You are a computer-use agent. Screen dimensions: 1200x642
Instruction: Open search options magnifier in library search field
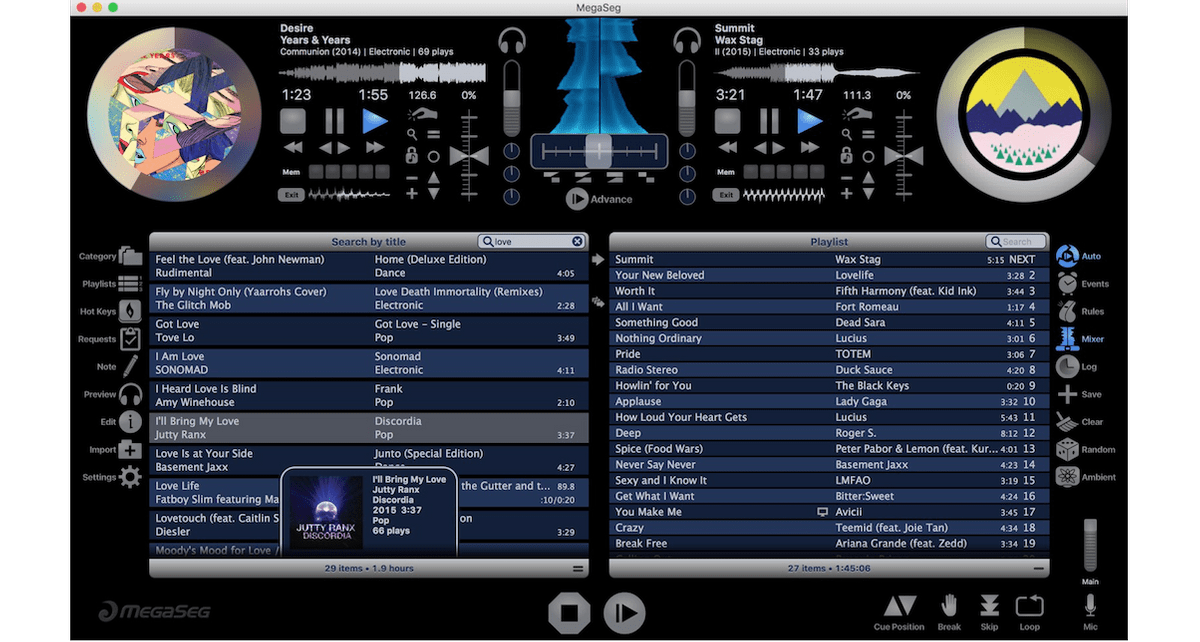click(488, 241)
